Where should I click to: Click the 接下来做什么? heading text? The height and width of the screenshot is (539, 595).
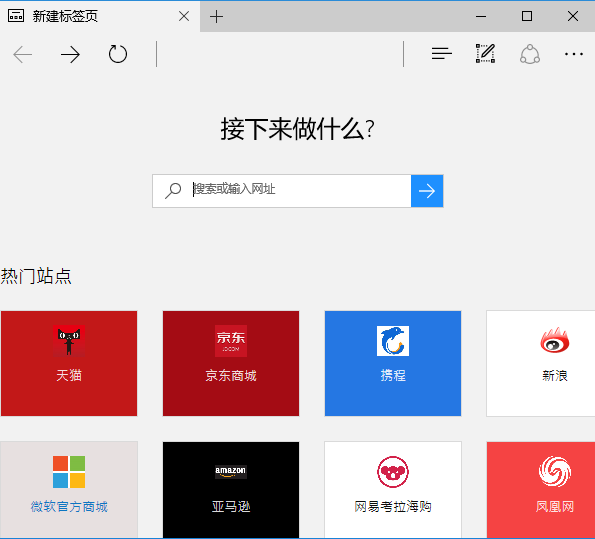298,129
